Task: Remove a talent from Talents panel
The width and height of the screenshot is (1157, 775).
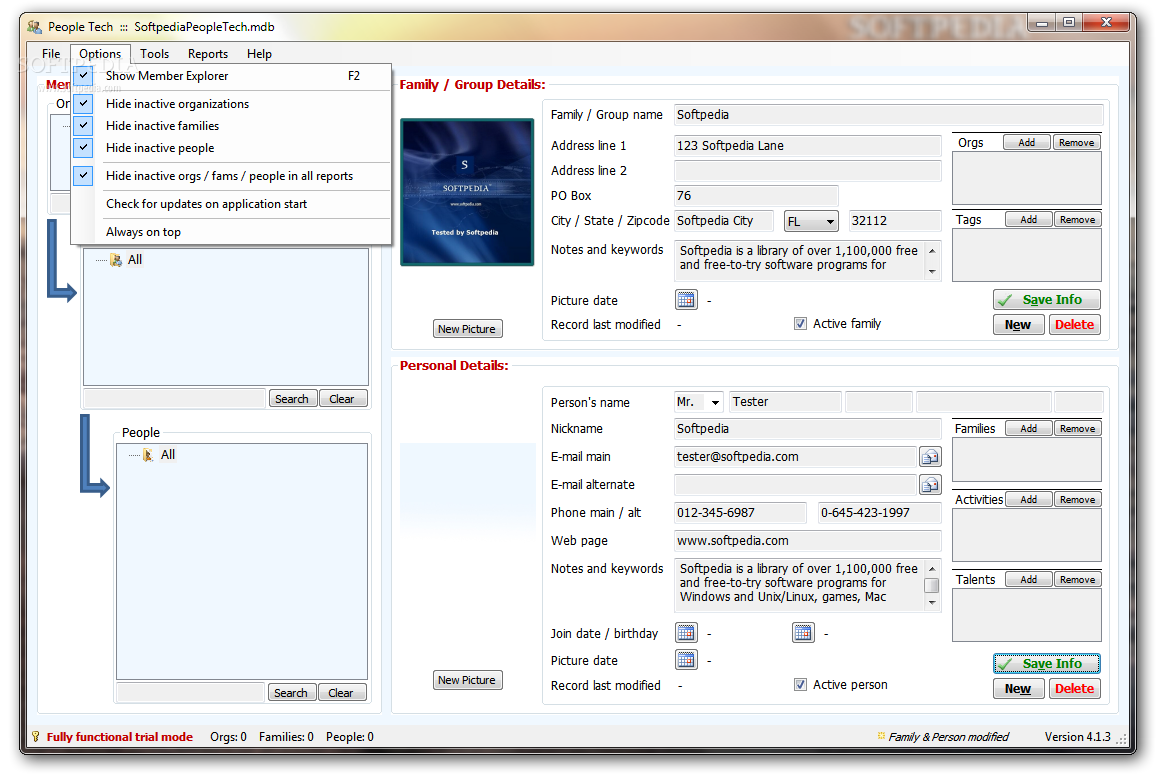Action: click(x=1077, y=580)
